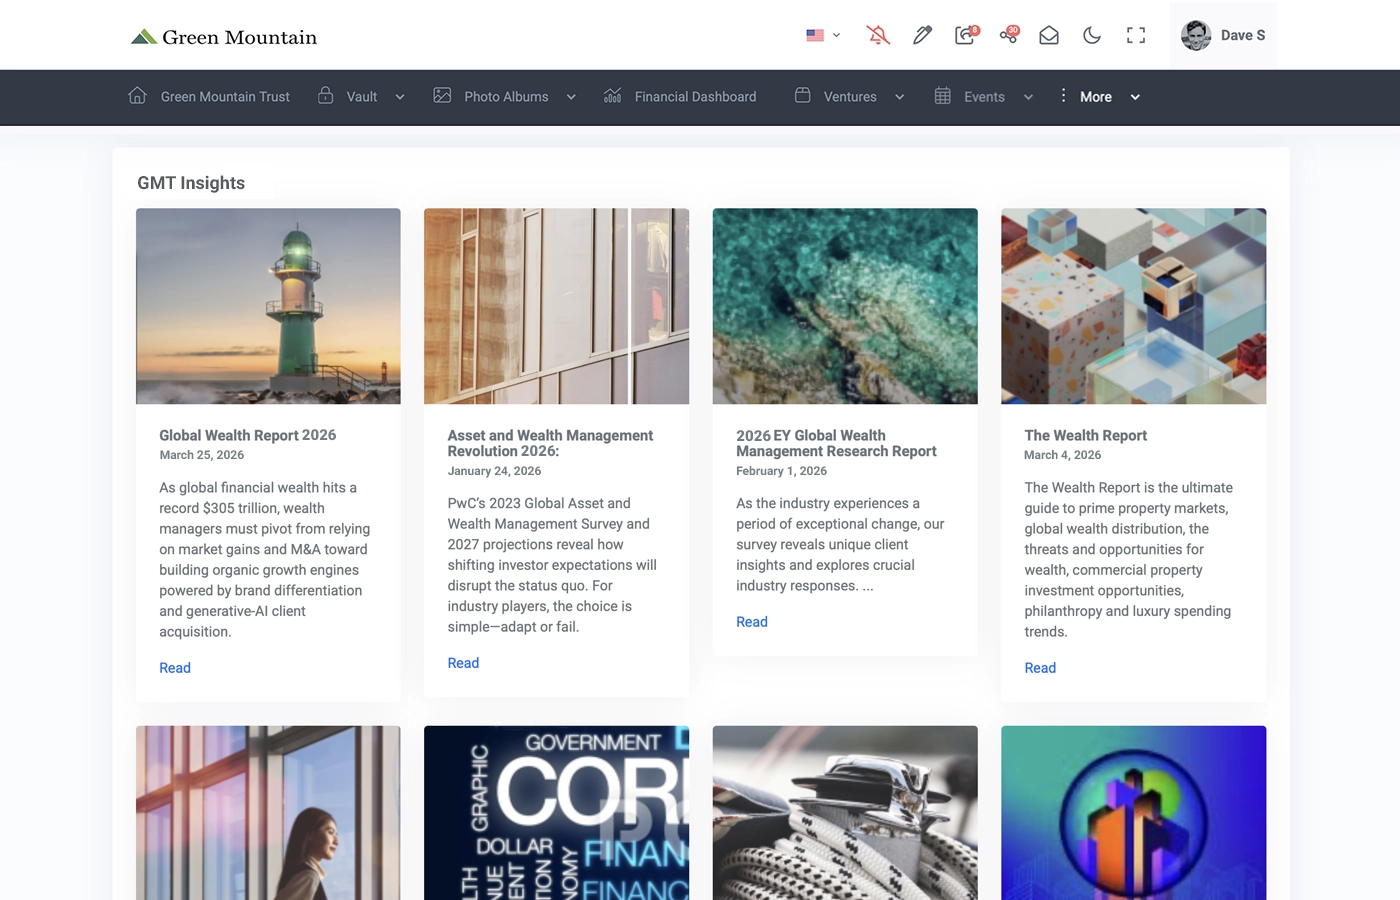Expand the Vault dropdown chevron

click(400, 97)
